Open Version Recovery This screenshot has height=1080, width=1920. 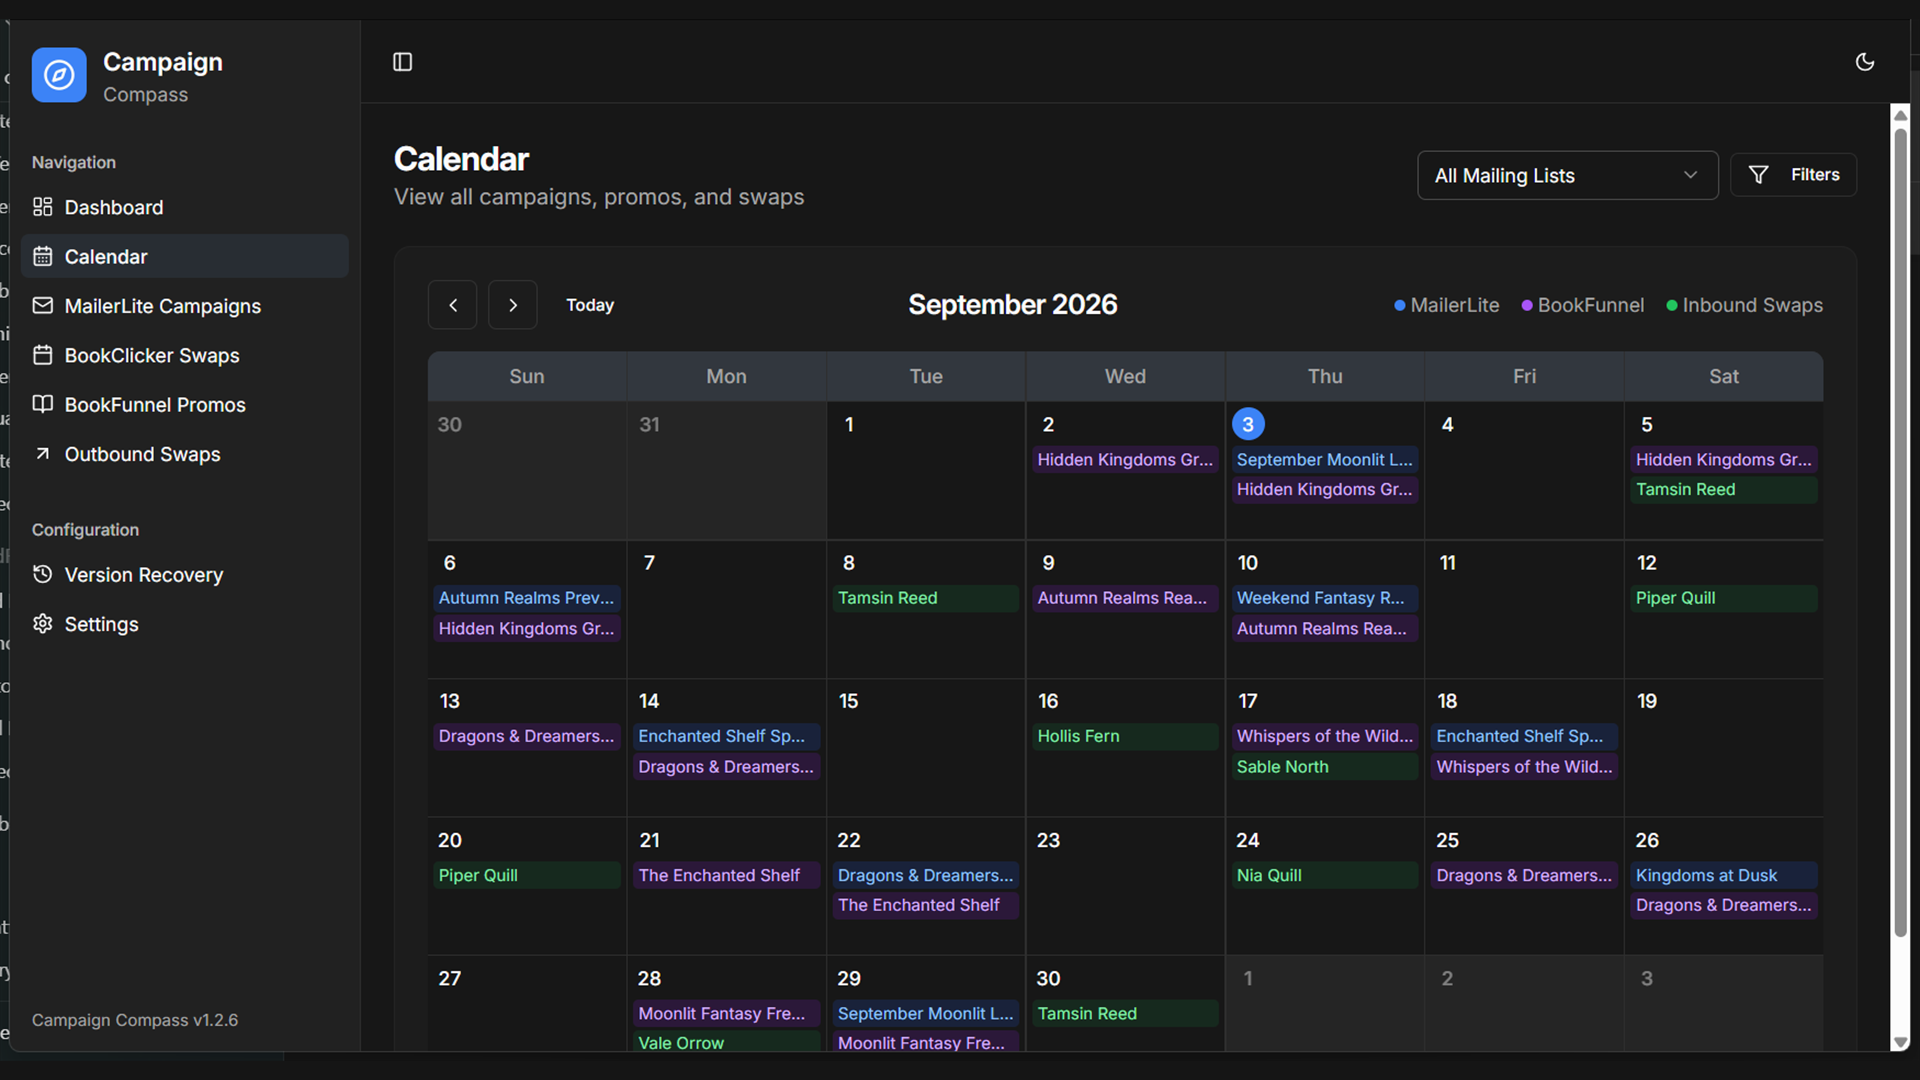click(185, 575)
